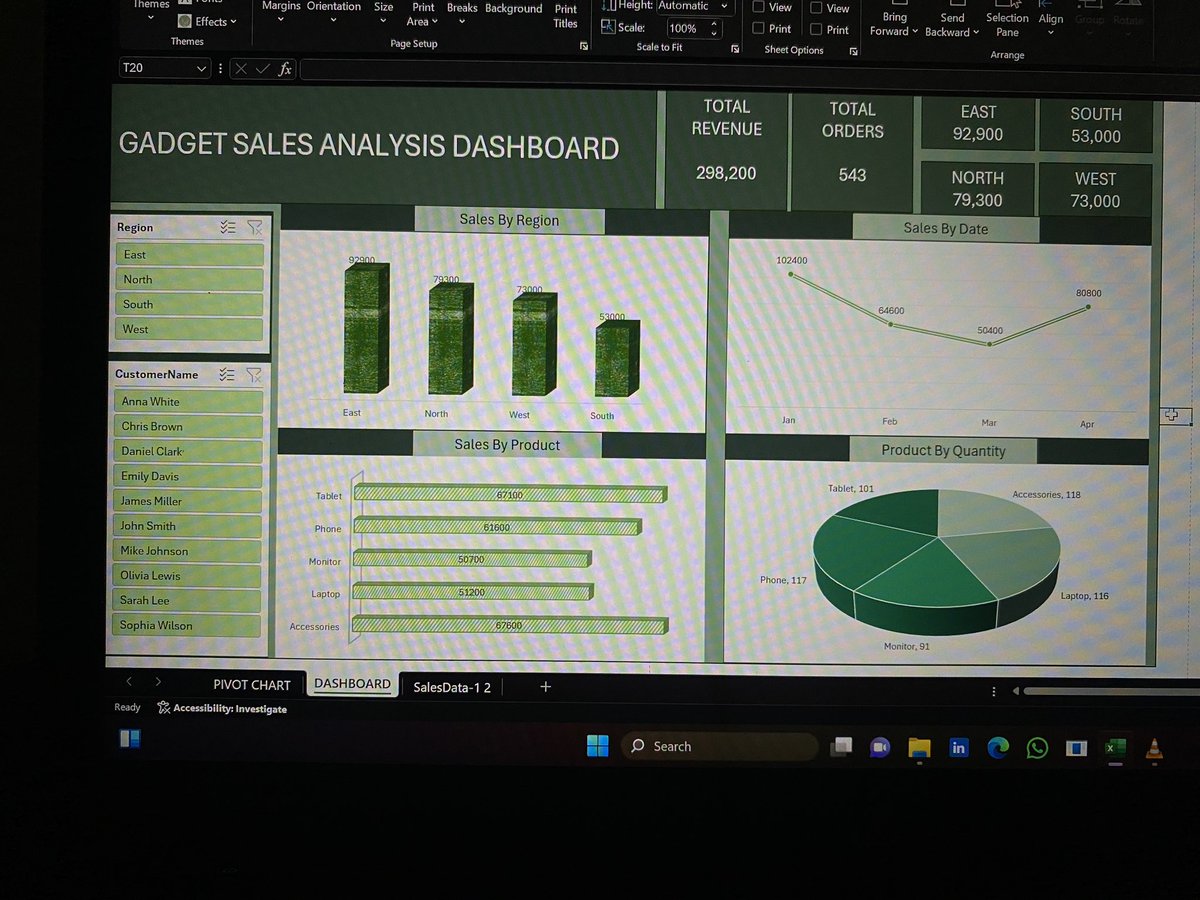Filter by customer Mike Johnson
1200x900 pixels.
coord(187,551)
